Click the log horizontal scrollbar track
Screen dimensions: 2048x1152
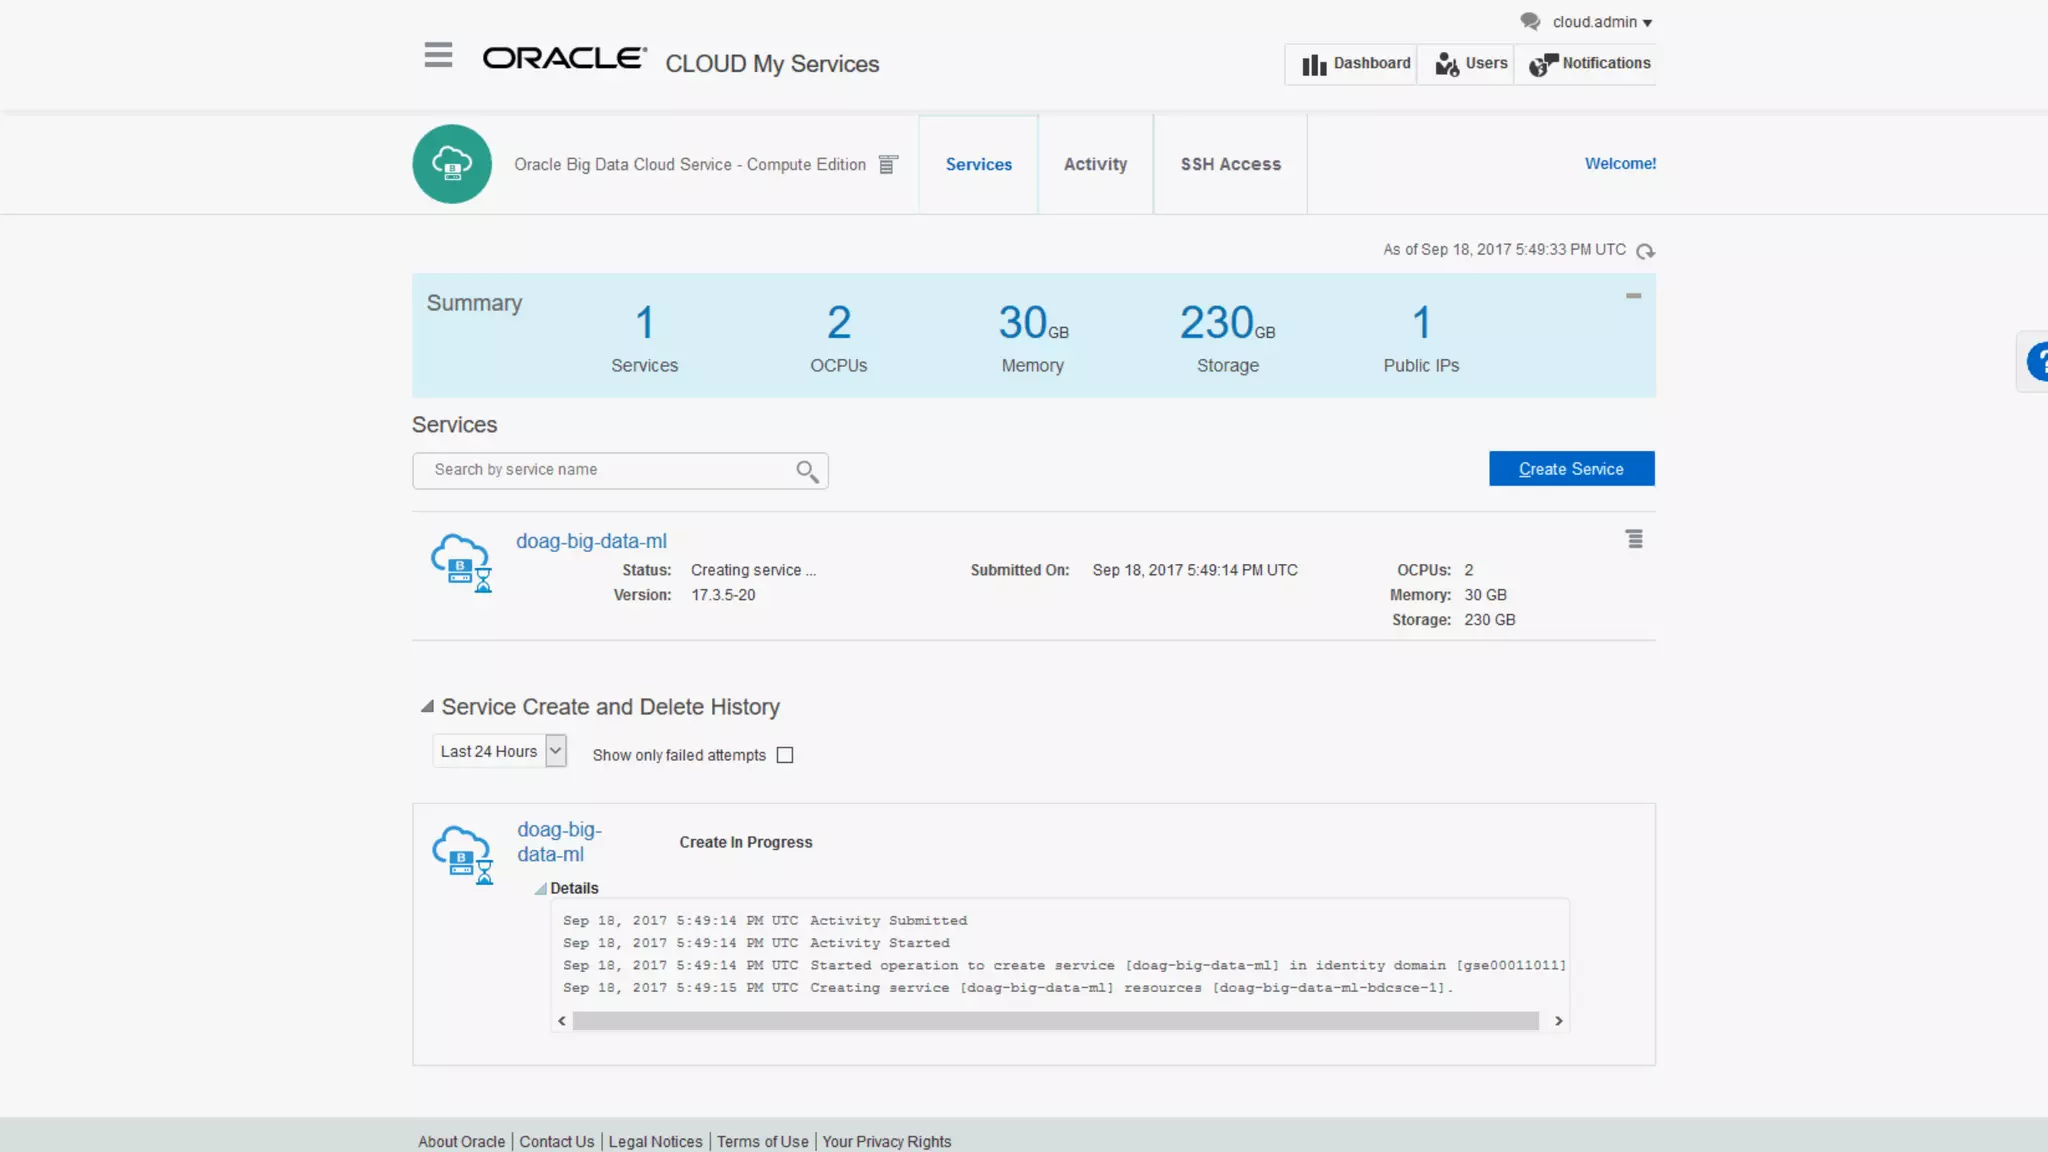click(x=1055, y=1021)
